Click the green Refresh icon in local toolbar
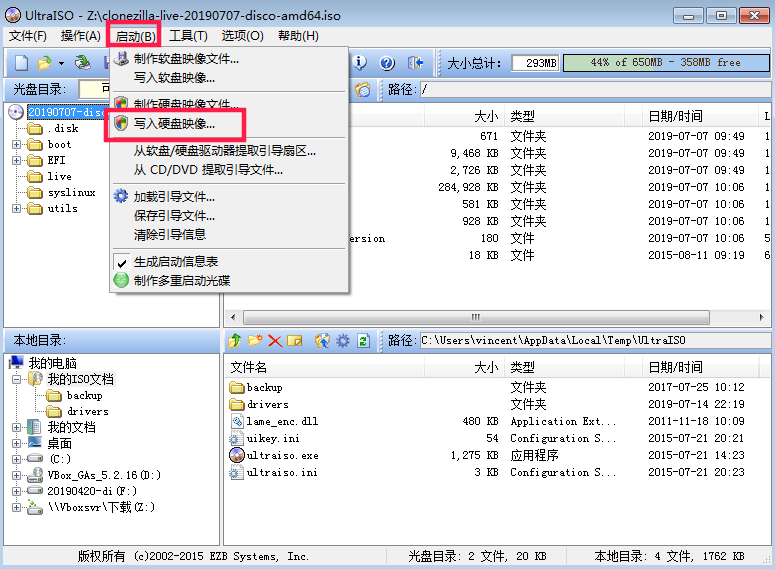The width and height of the screenshot is (775, 569). tap(363, 341)
